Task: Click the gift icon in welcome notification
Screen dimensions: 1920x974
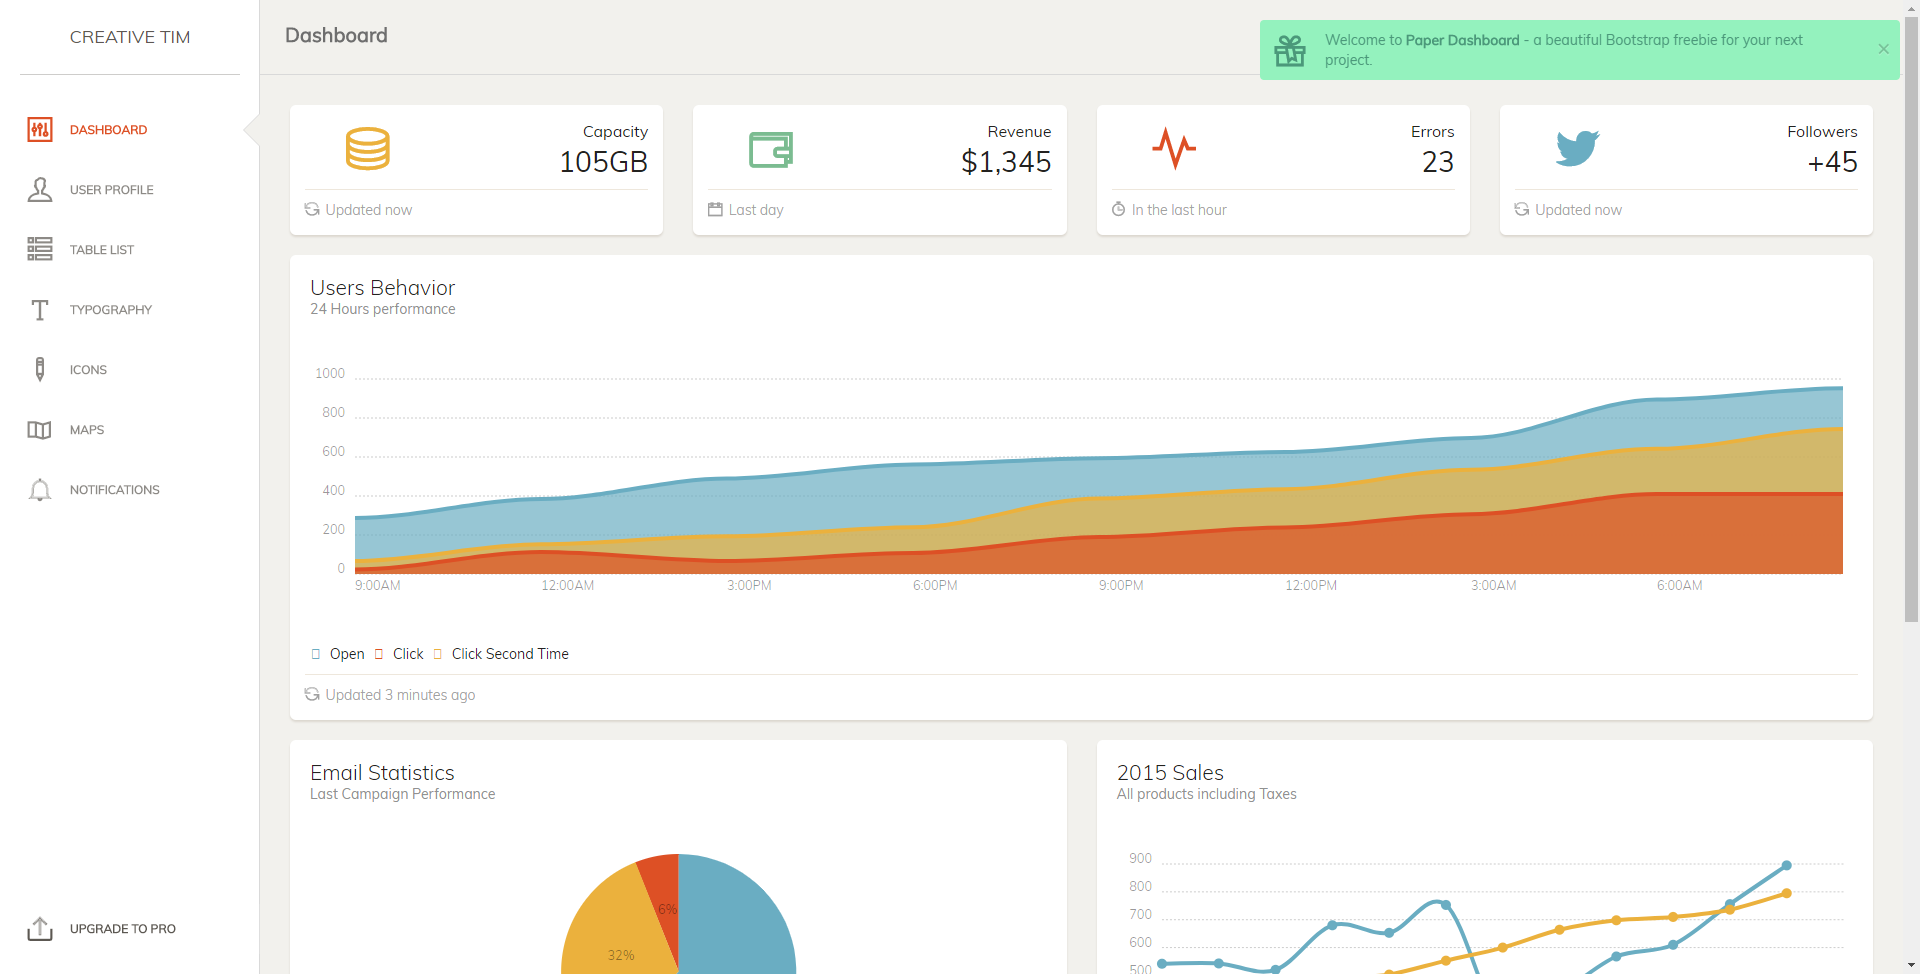Action: pyautogui.click(x=1290, y=50)
